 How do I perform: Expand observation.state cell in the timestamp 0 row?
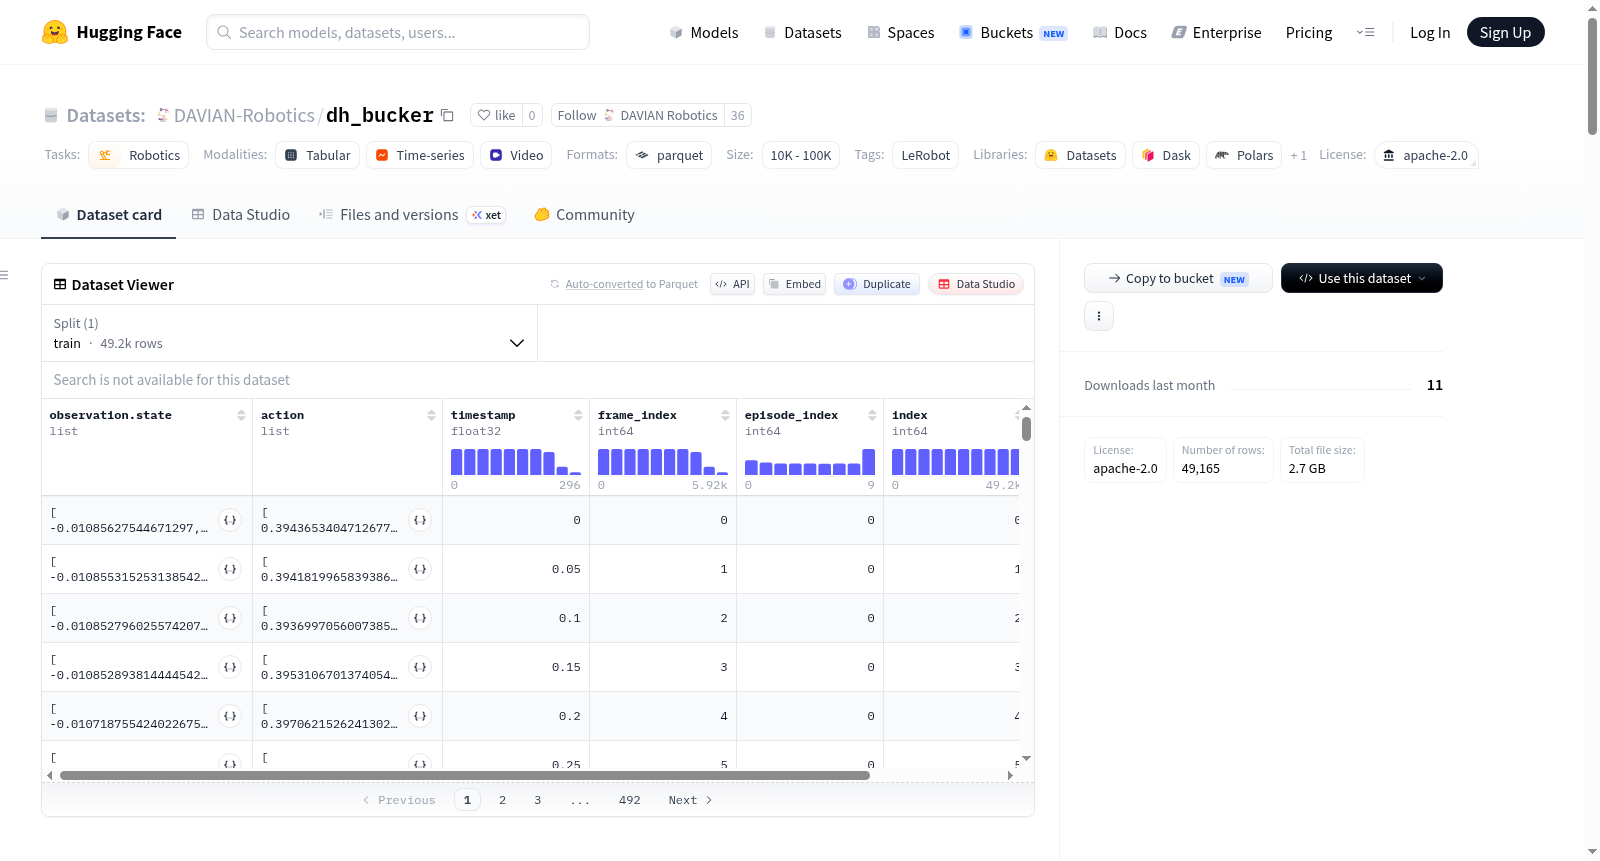coord(230,520)
